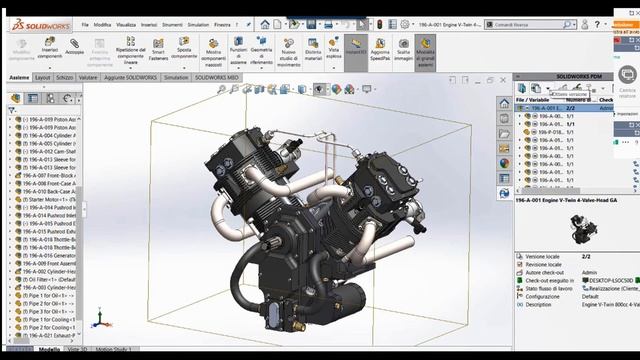
Task: Click the Apply Scene icon
Action: 349,89
